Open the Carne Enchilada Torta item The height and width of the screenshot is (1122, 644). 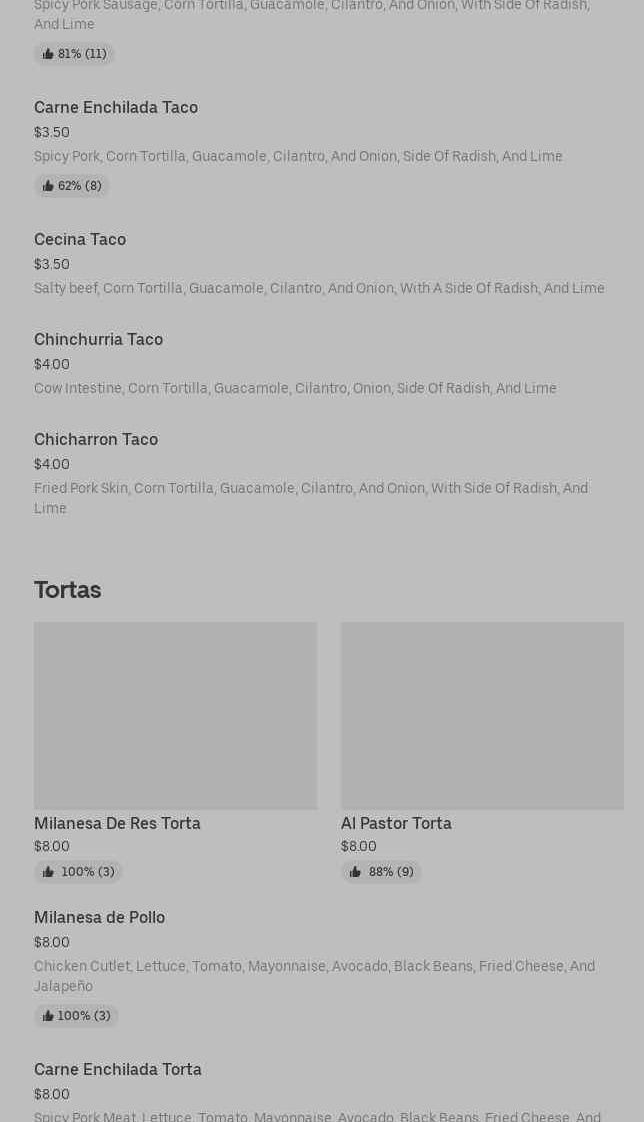click(118, 1069)
